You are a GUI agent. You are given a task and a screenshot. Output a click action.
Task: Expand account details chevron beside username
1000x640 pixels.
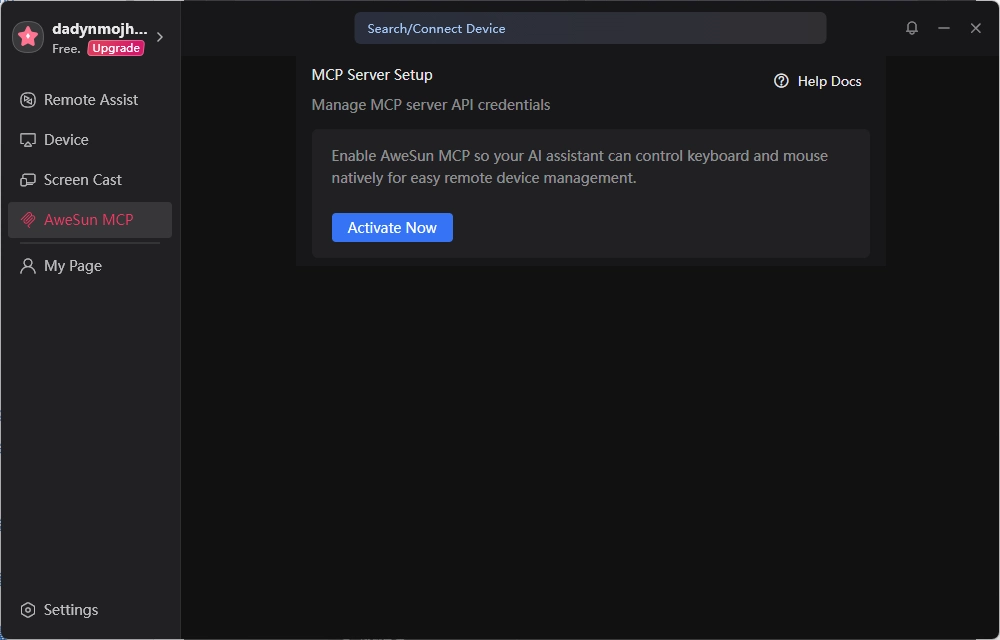(x=160, y=37)
